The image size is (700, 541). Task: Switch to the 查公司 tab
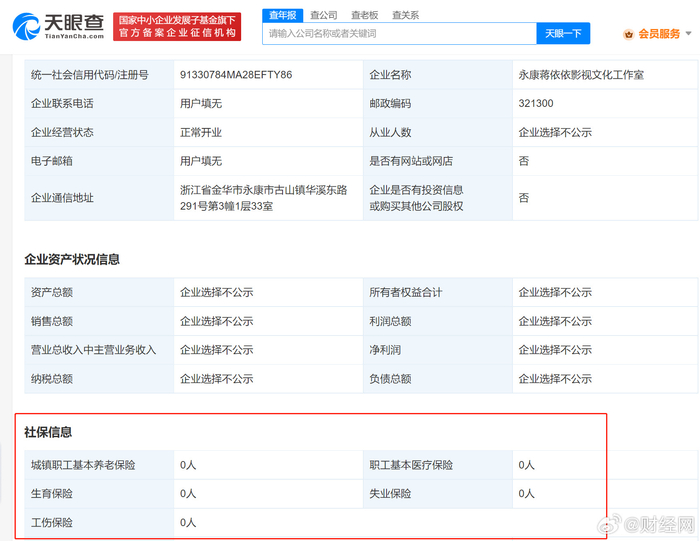pos(324,15)
